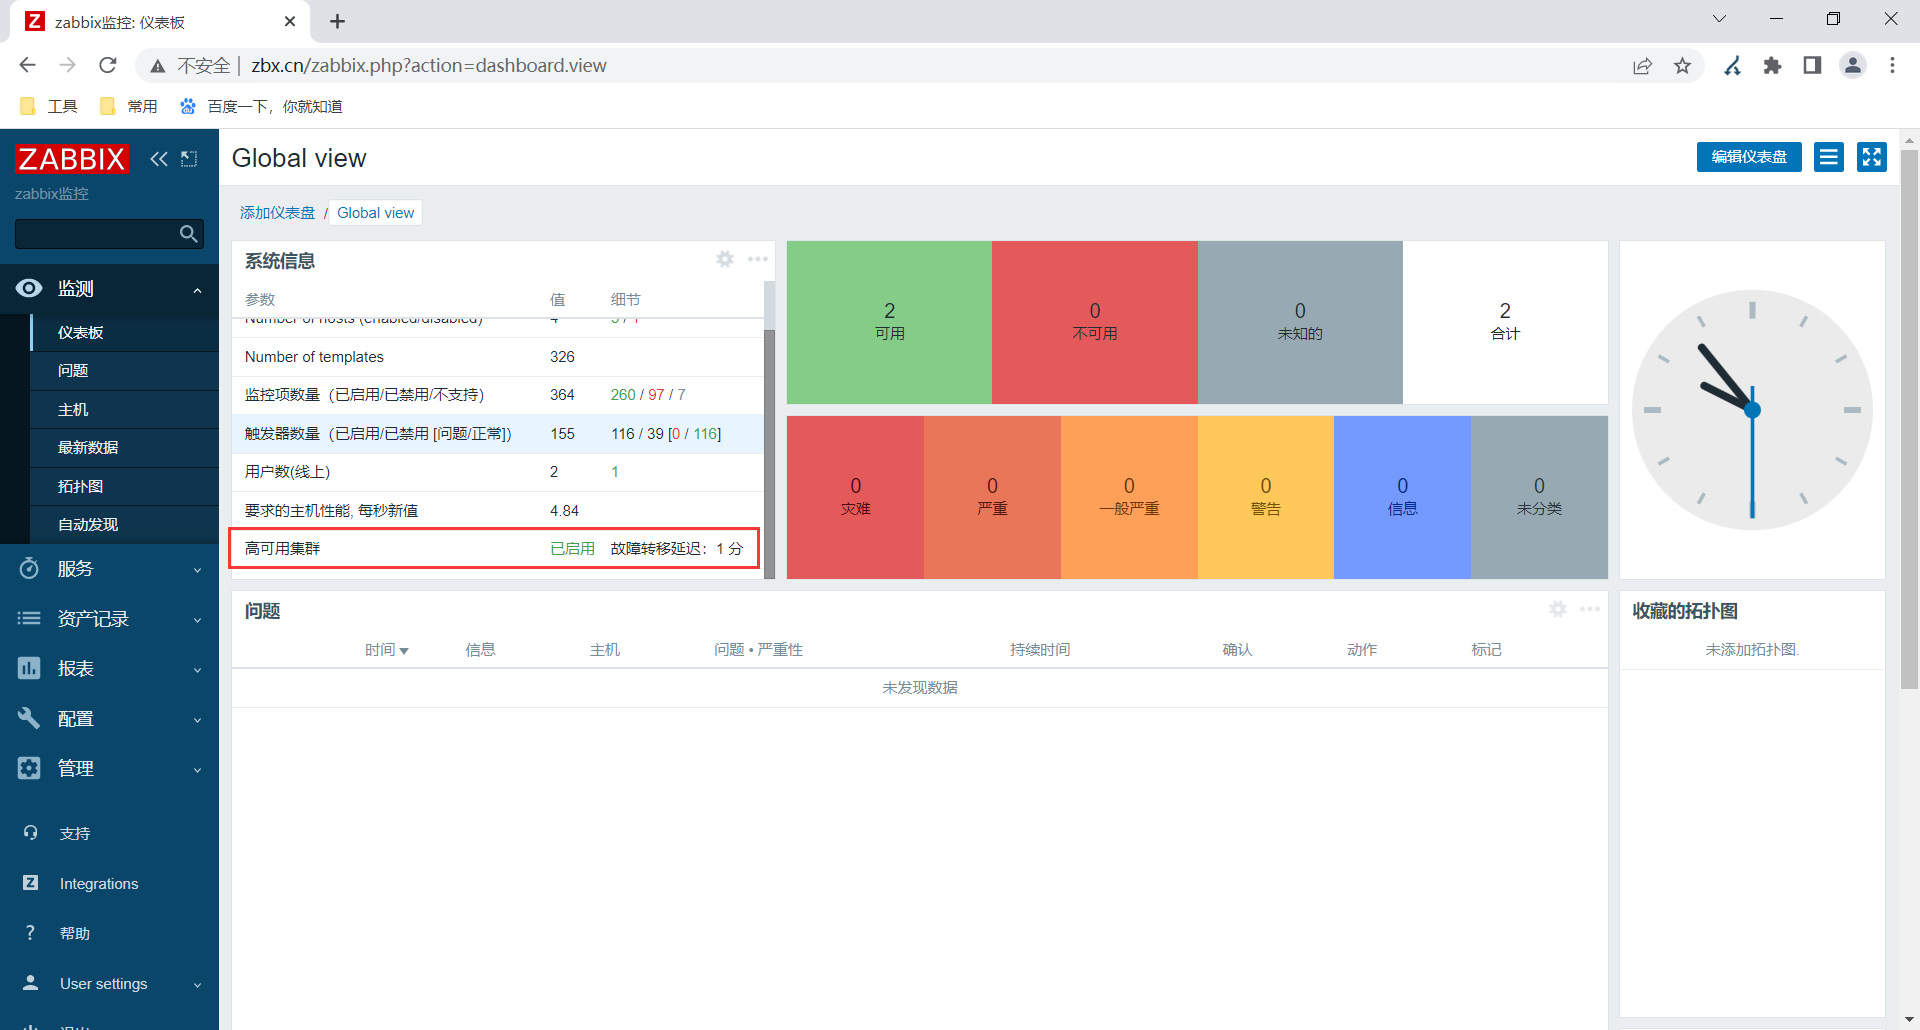Click the blue 信息 severity tile
The height and width of the screenshot is (1030, 1920).
pos(1402,497)
